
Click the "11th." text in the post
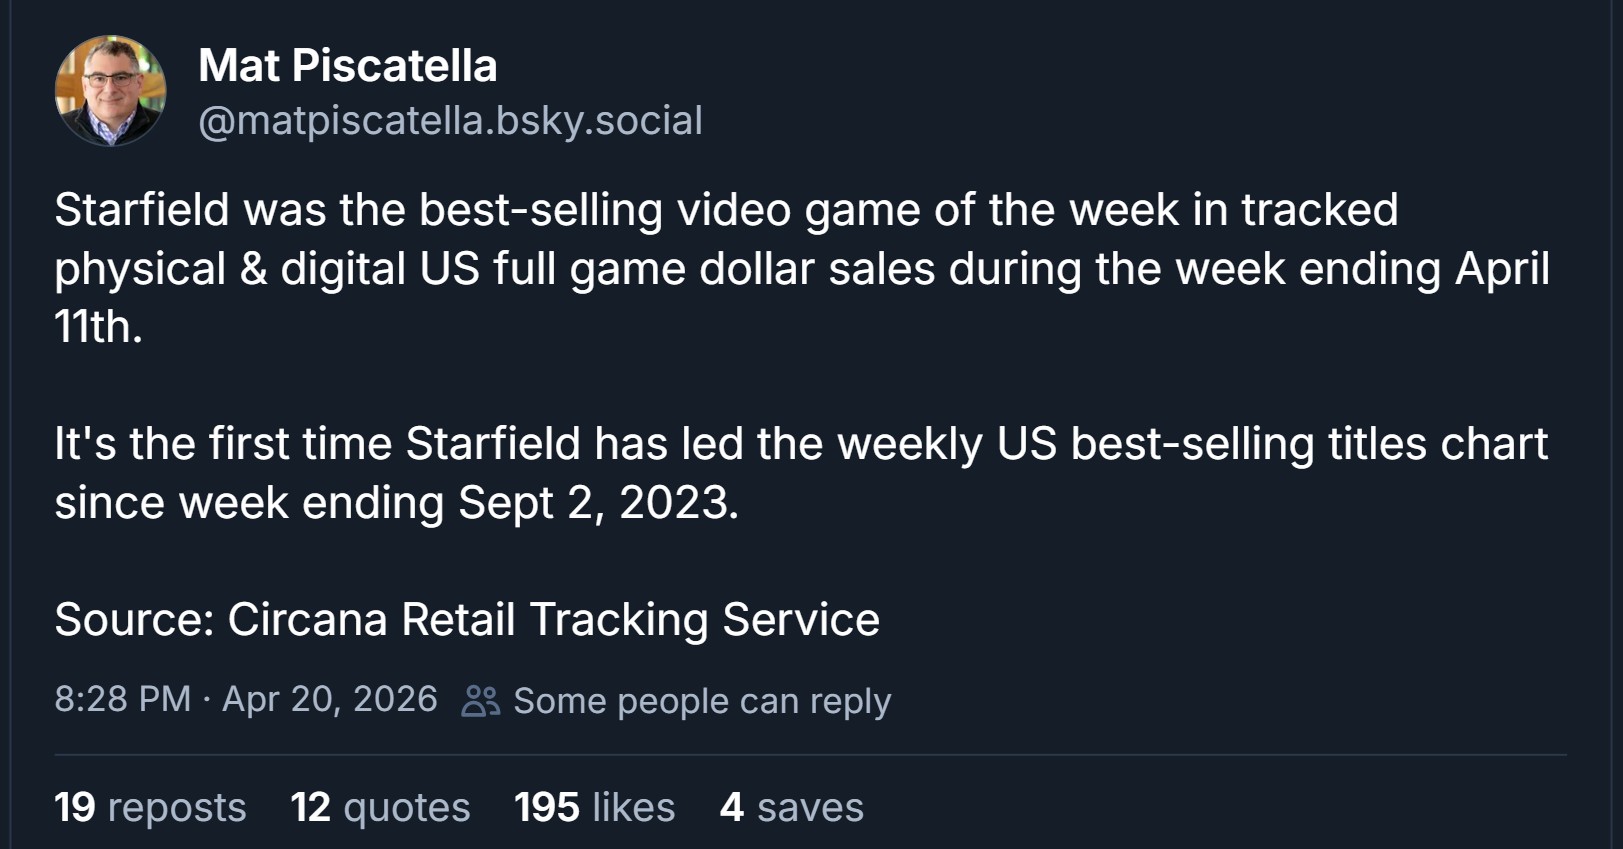(98, 327)
